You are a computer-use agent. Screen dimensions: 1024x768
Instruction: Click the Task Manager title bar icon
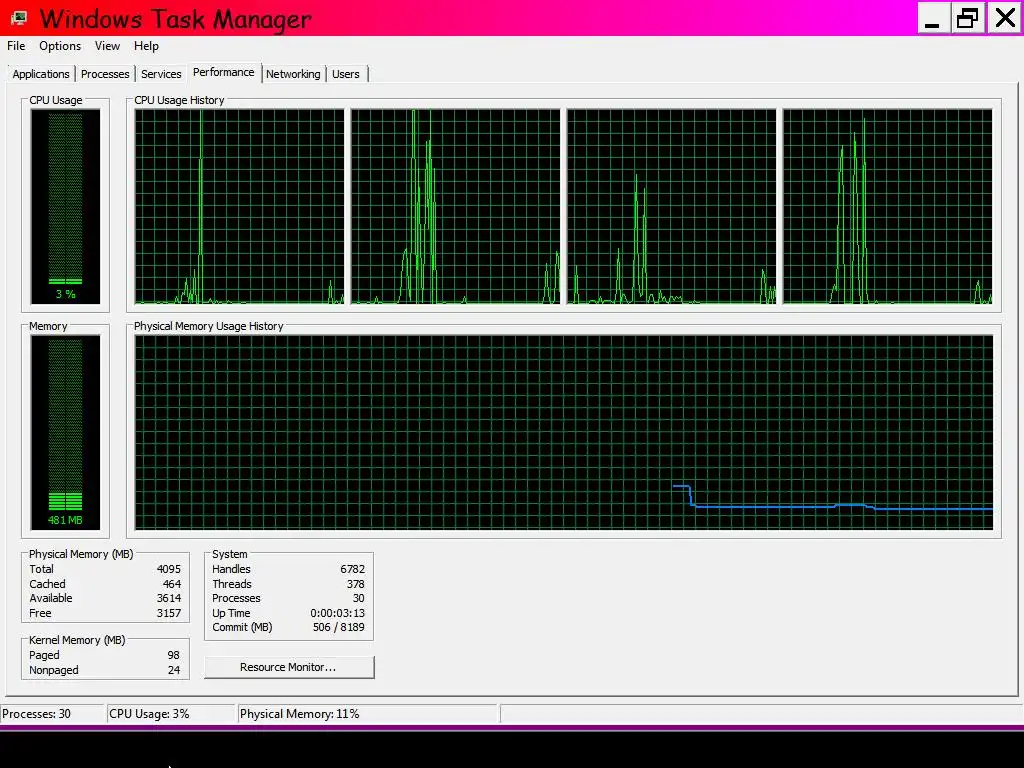click(x=20, y=18)
